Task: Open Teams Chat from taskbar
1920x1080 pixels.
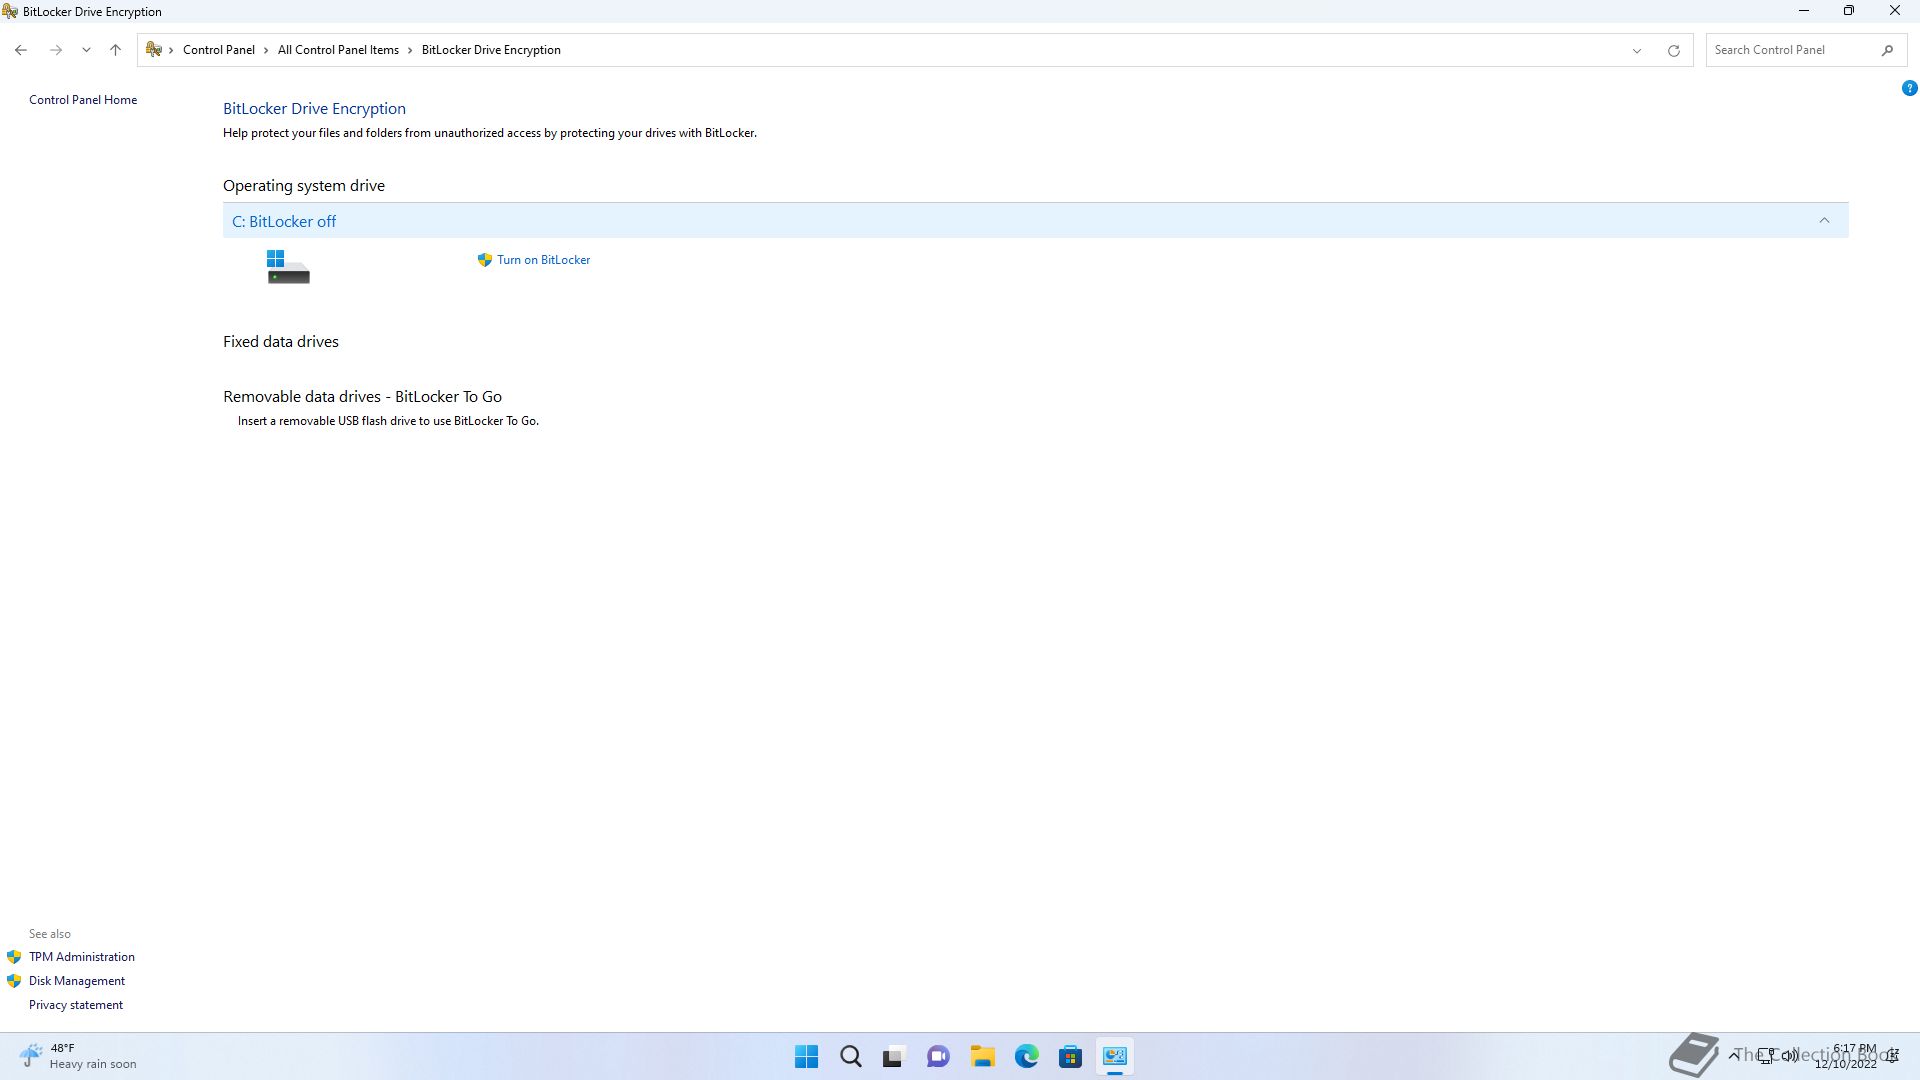Action: click(938, 1057)
